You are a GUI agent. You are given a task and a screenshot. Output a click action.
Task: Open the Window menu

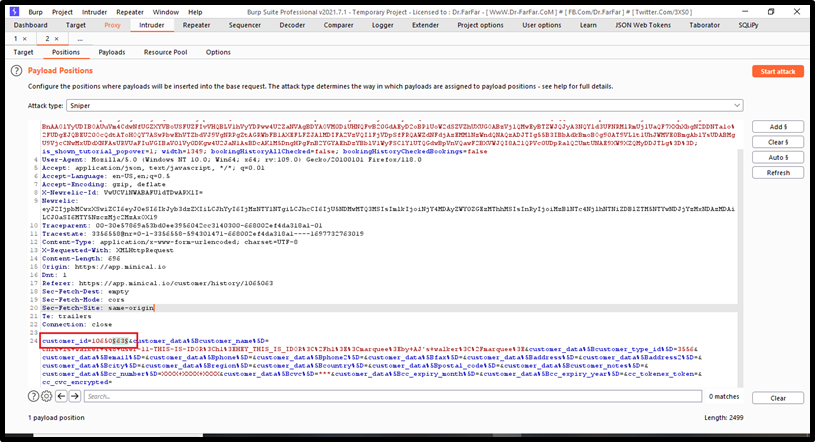tap(166, 12)
